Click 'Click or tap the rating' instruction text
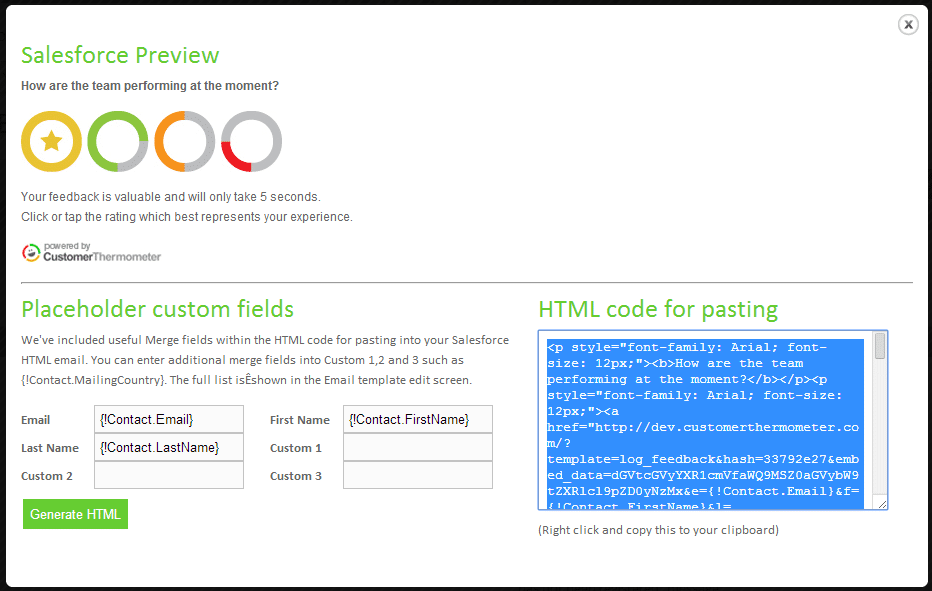 pos(187,217)
